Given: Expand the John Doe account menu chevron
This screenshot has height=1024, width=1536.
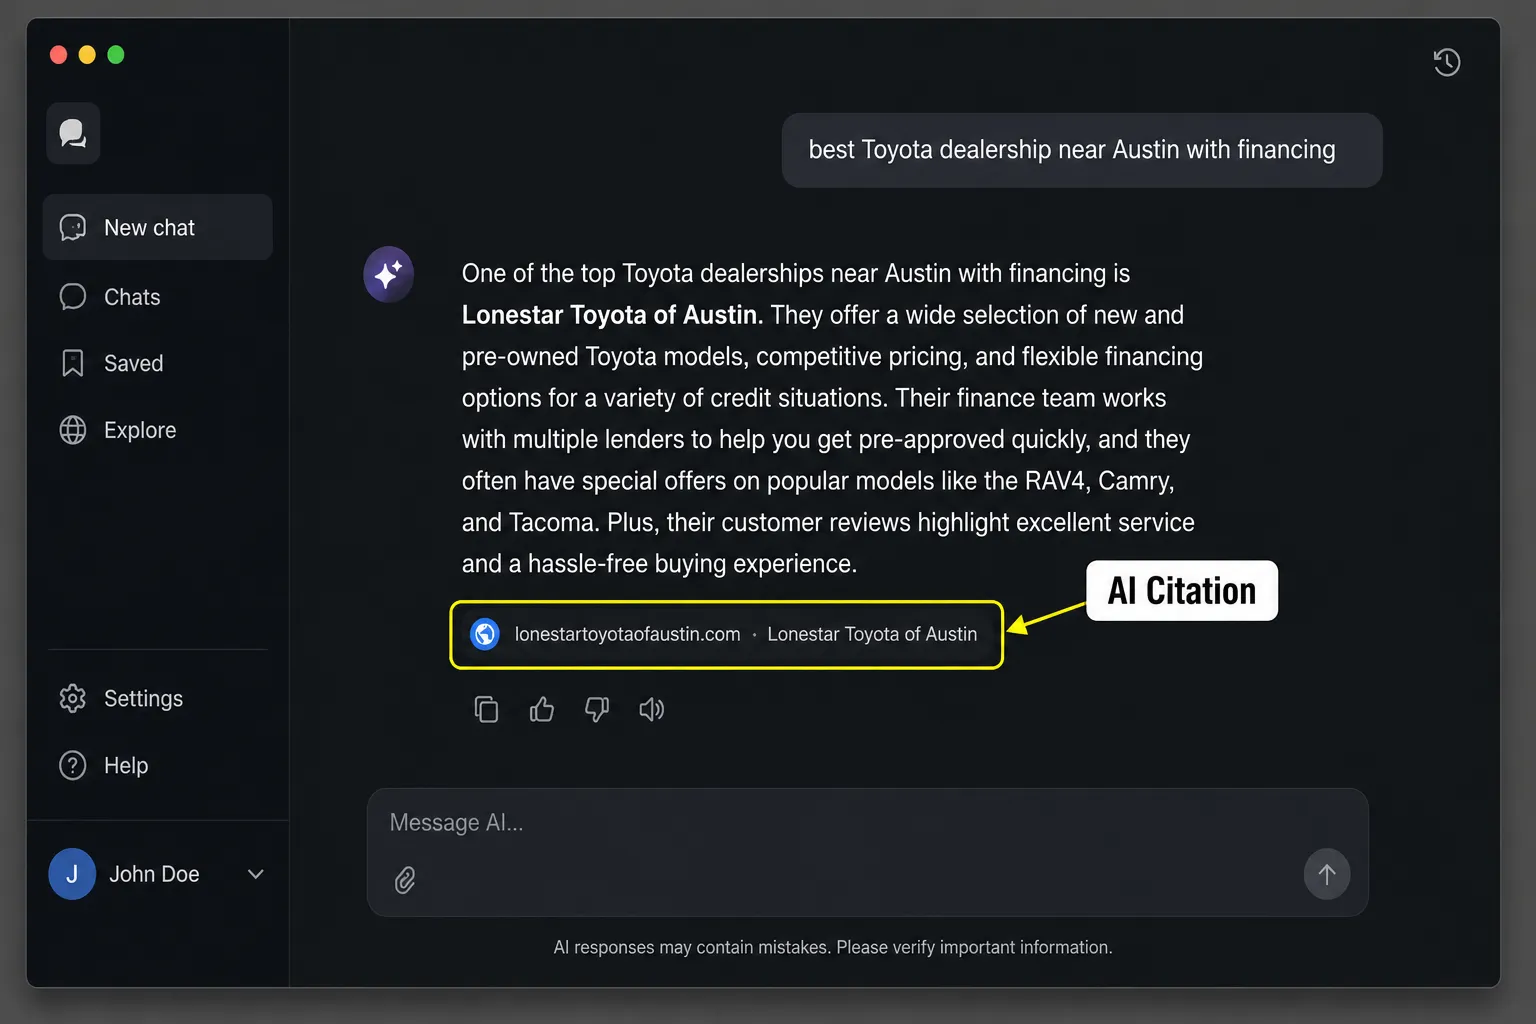Looking at the screenshot, I should click(256, 874).
